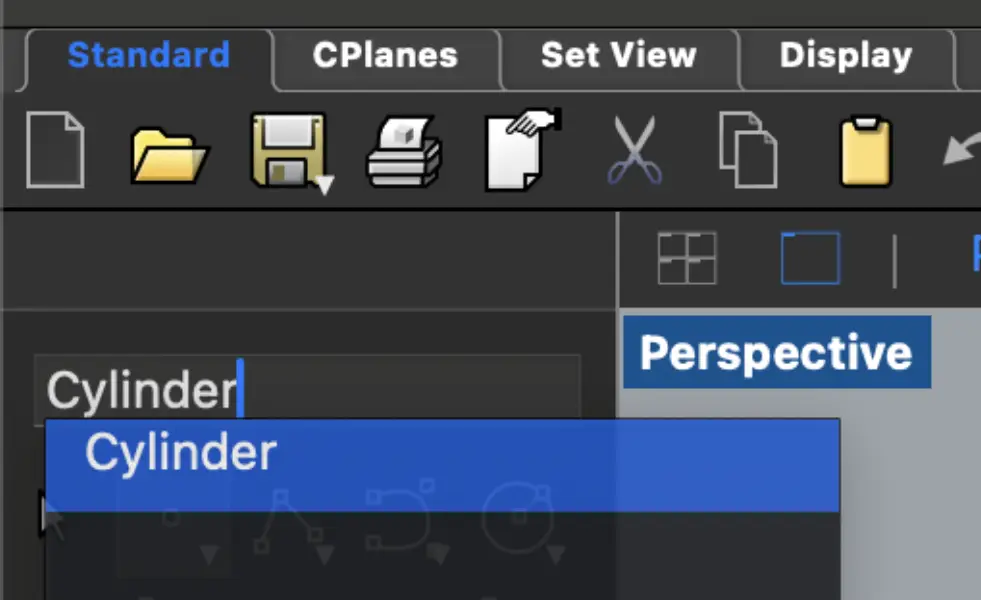Switch to the CPlanes tab
Screen dimensions: 981x600
[x=386, y=57]
